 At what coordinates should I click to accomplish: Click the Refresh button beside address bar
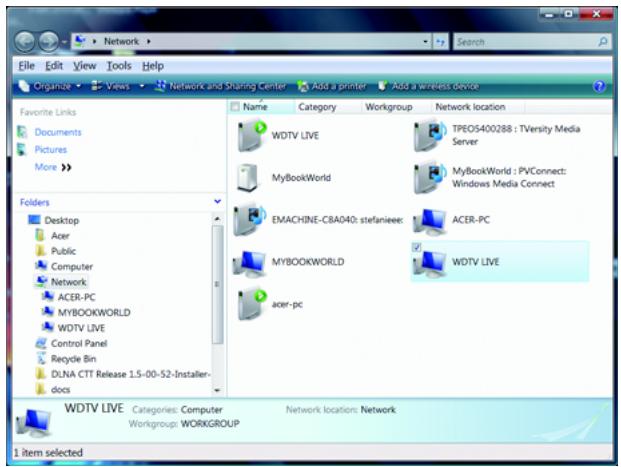440,41
